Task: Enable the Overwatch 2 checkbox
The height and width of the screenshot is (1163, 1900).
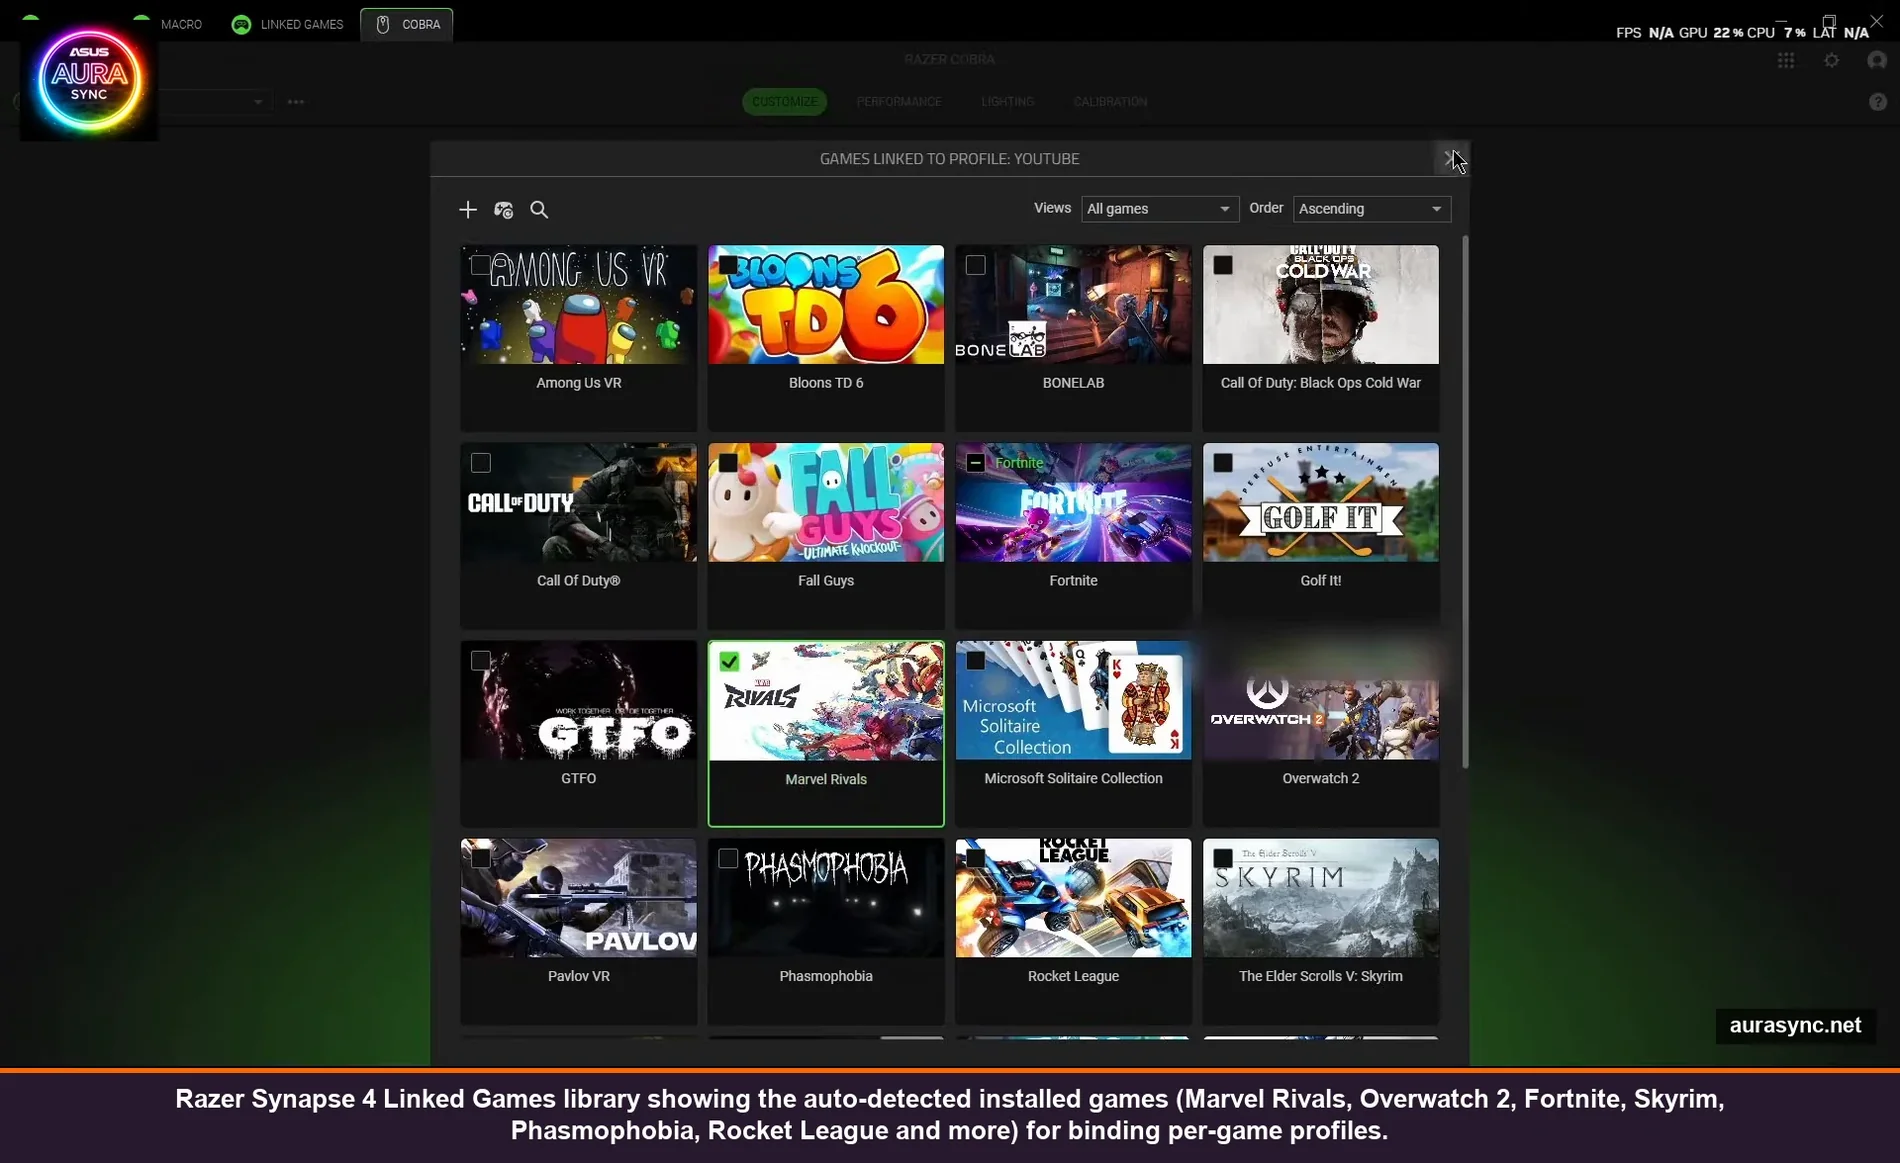Action: pyautogui.click(x=1222, y=661)
